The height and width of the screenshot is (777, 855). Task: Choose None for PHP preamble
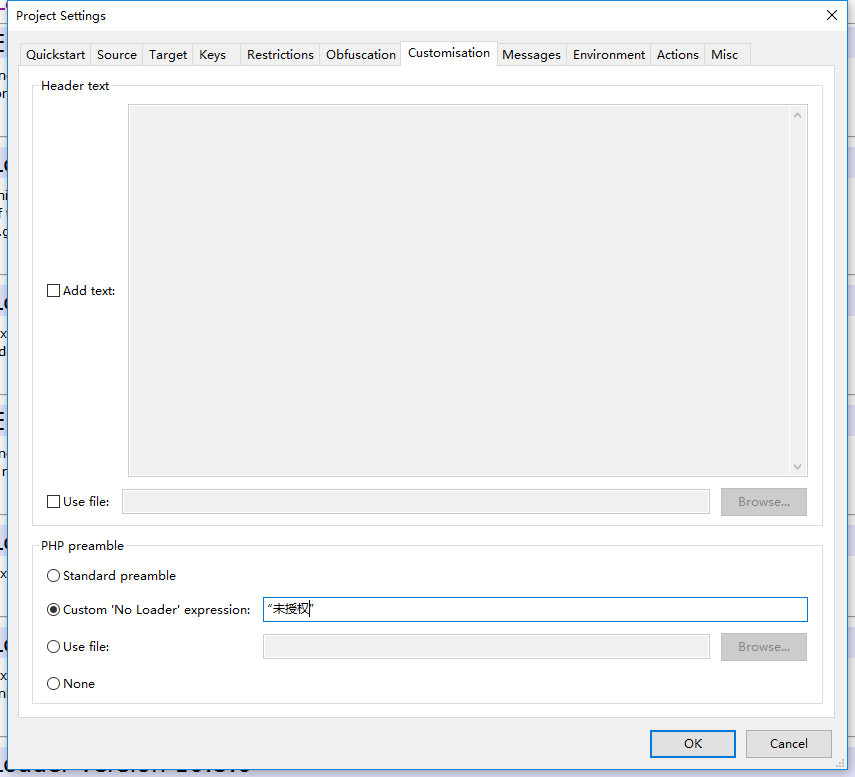pos(53,683)
